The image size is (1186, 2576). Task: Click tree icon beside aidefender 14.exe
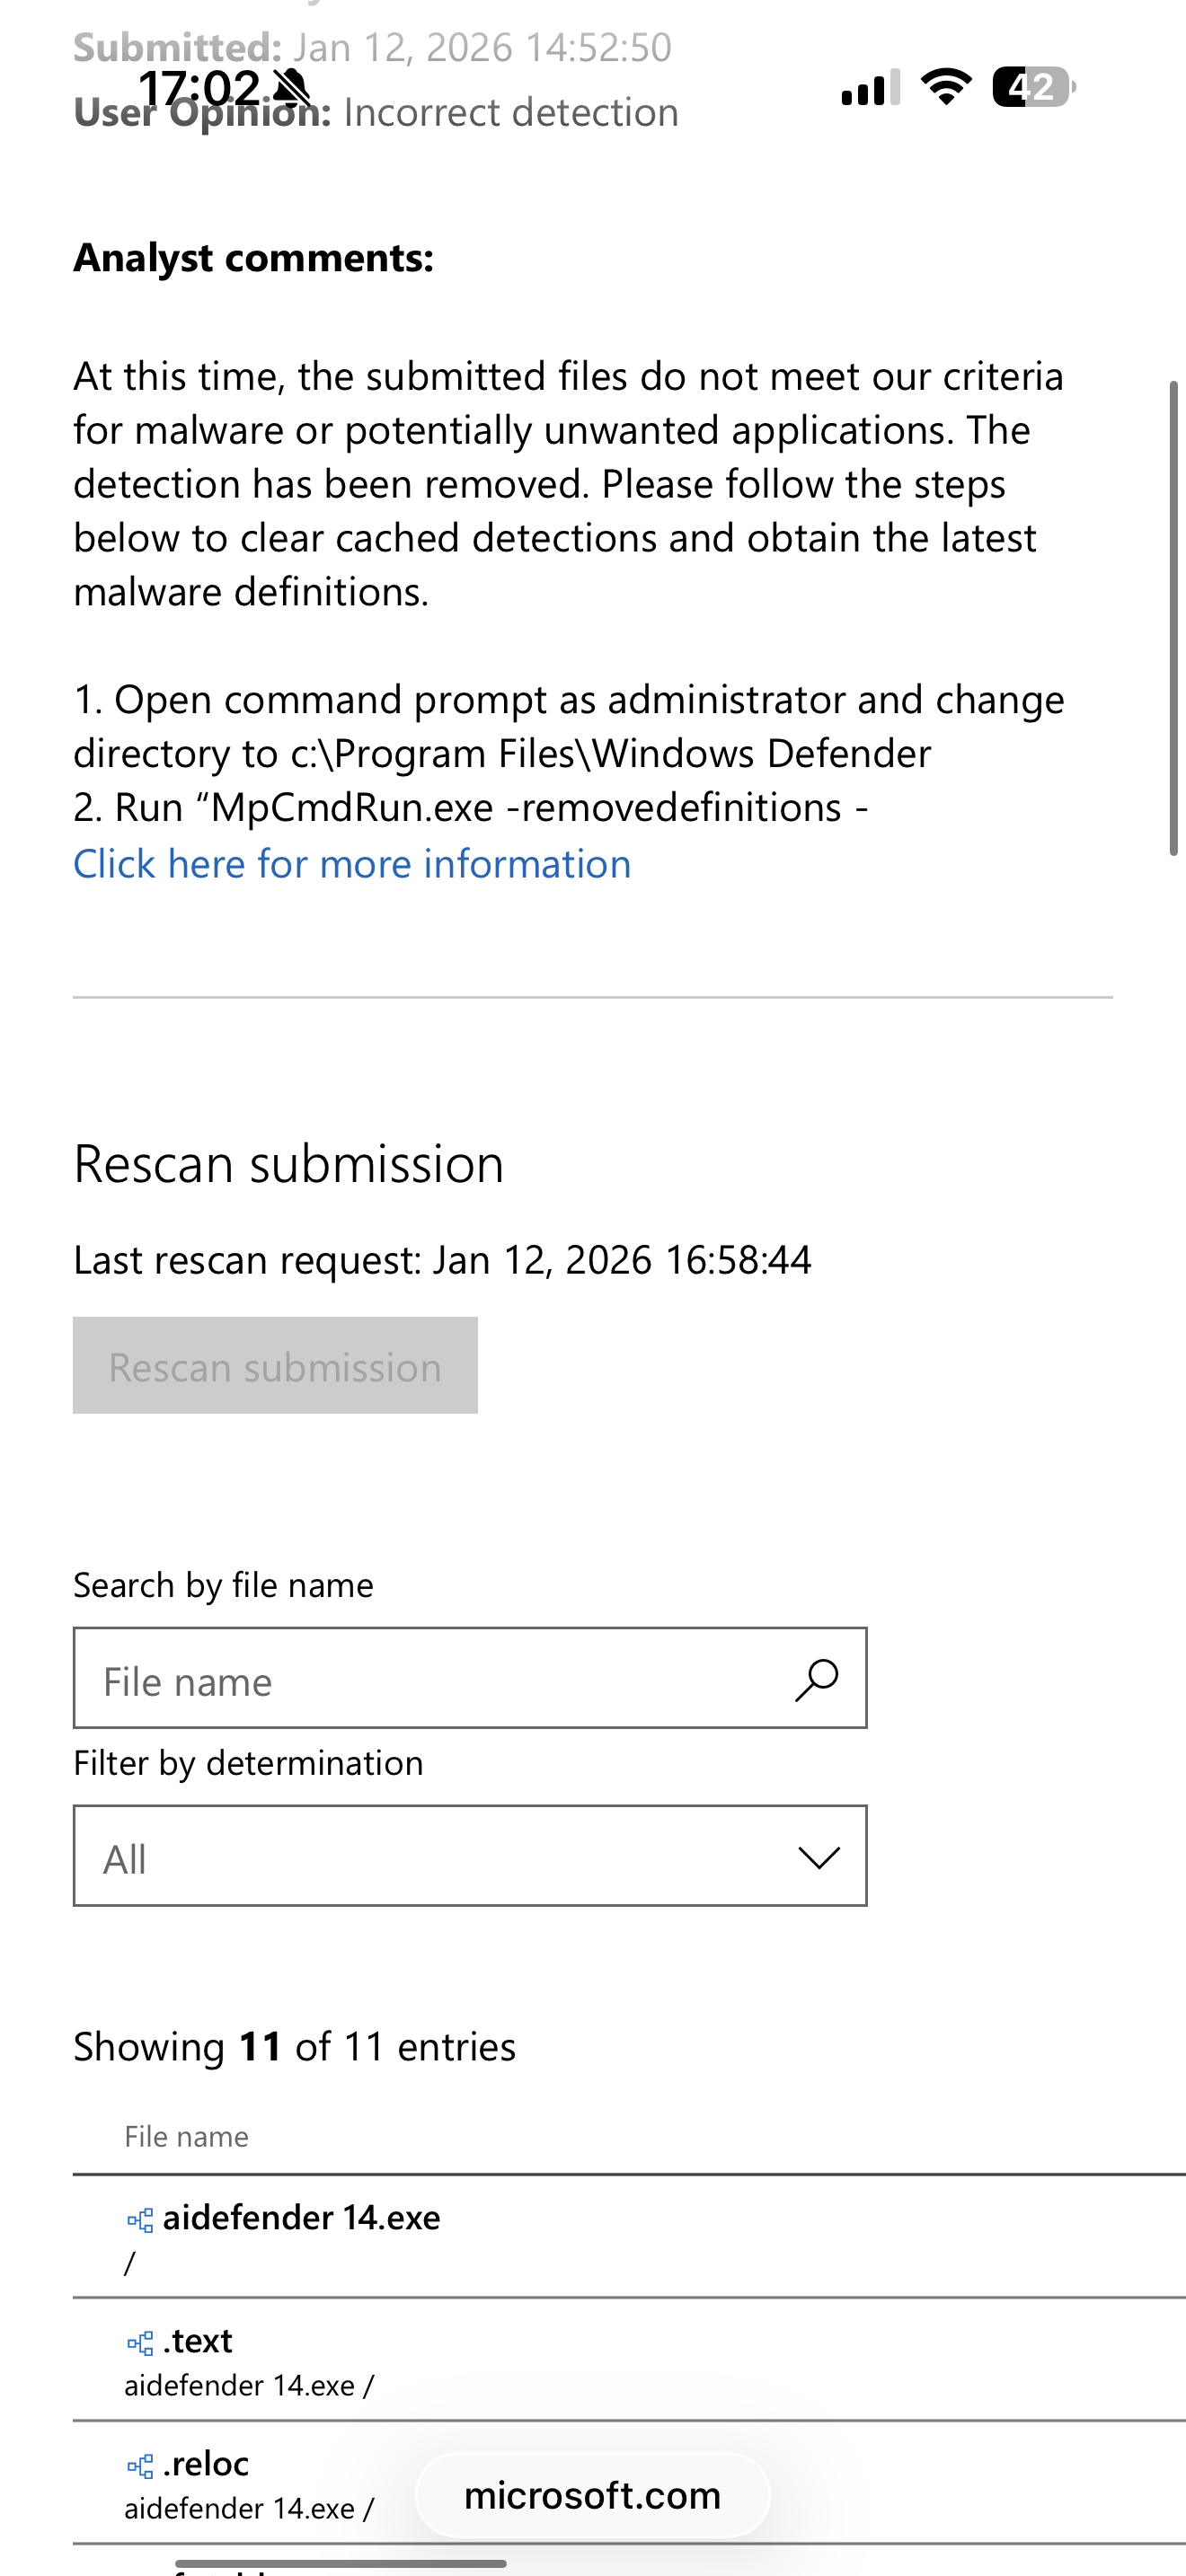(140, 2220)
